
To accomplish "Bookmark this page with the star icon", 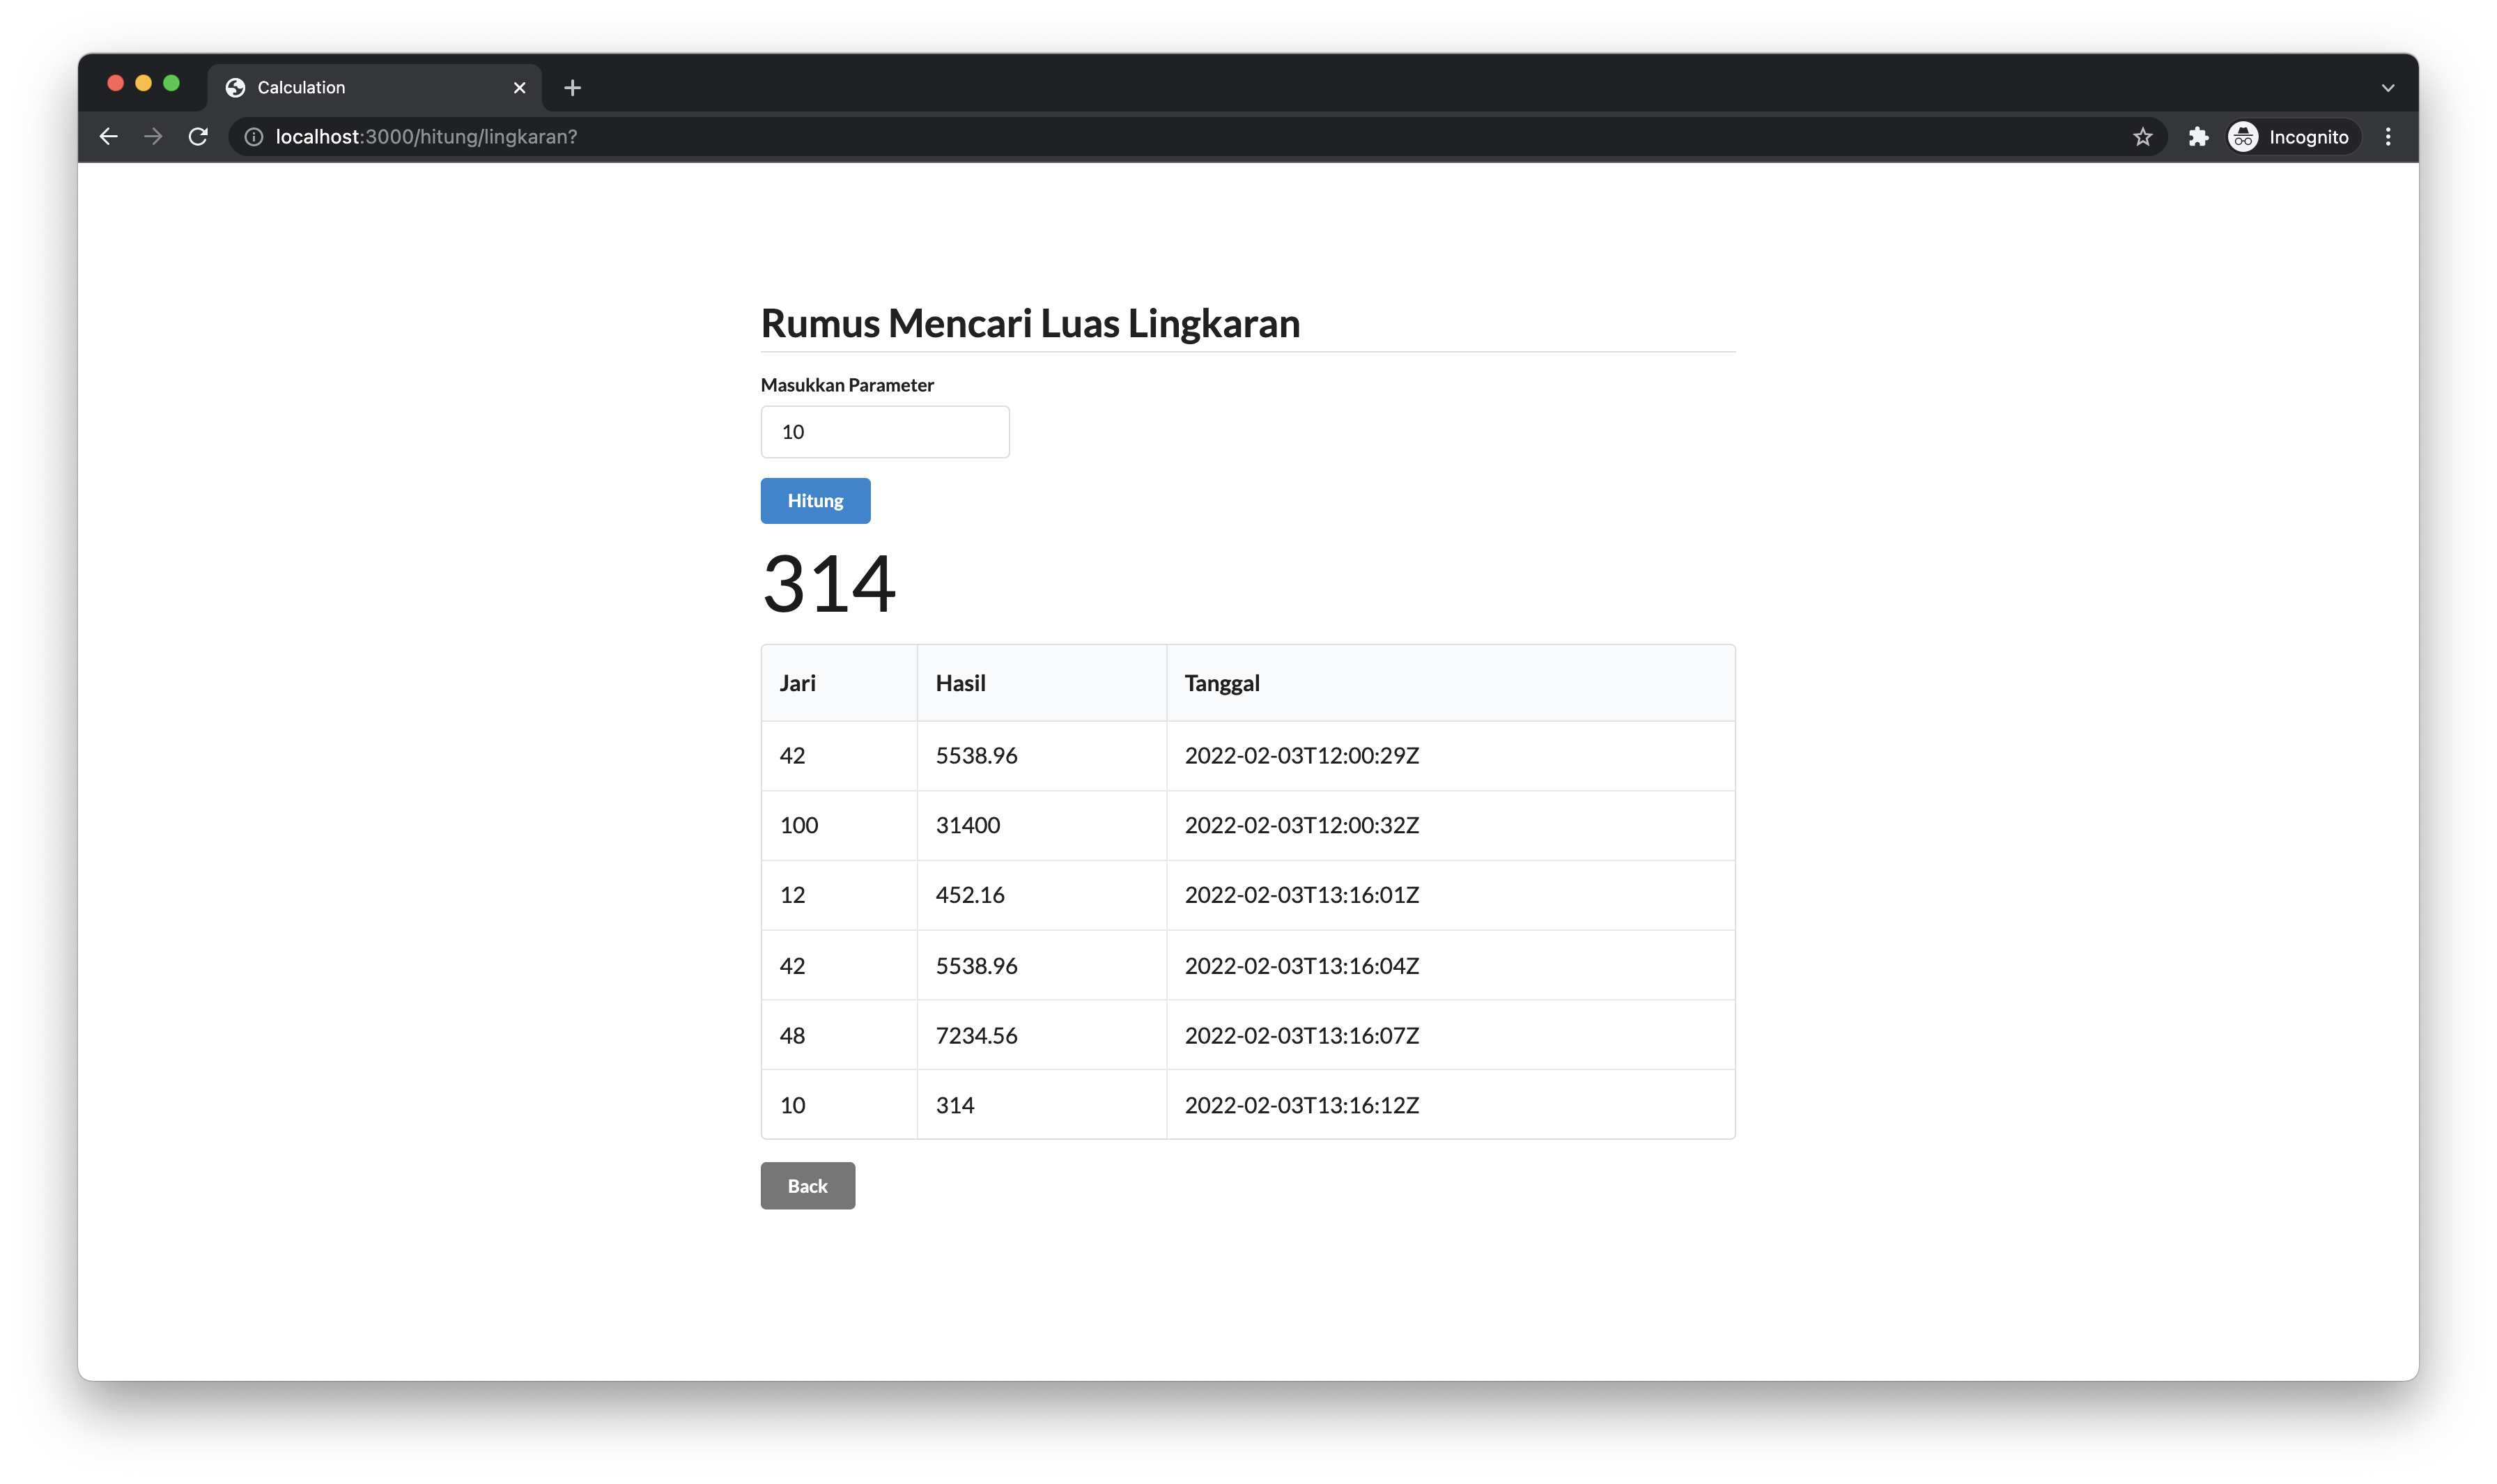I will coord(2142,137).
